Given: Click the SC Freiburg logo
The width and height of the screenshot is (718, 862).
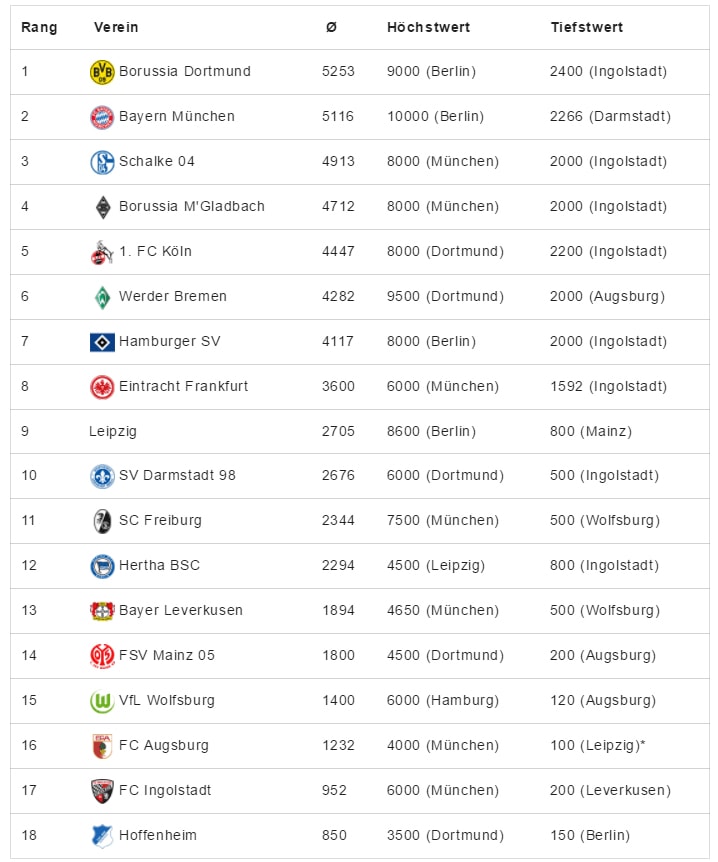Looking at the screenshot, I should [102, 521].
